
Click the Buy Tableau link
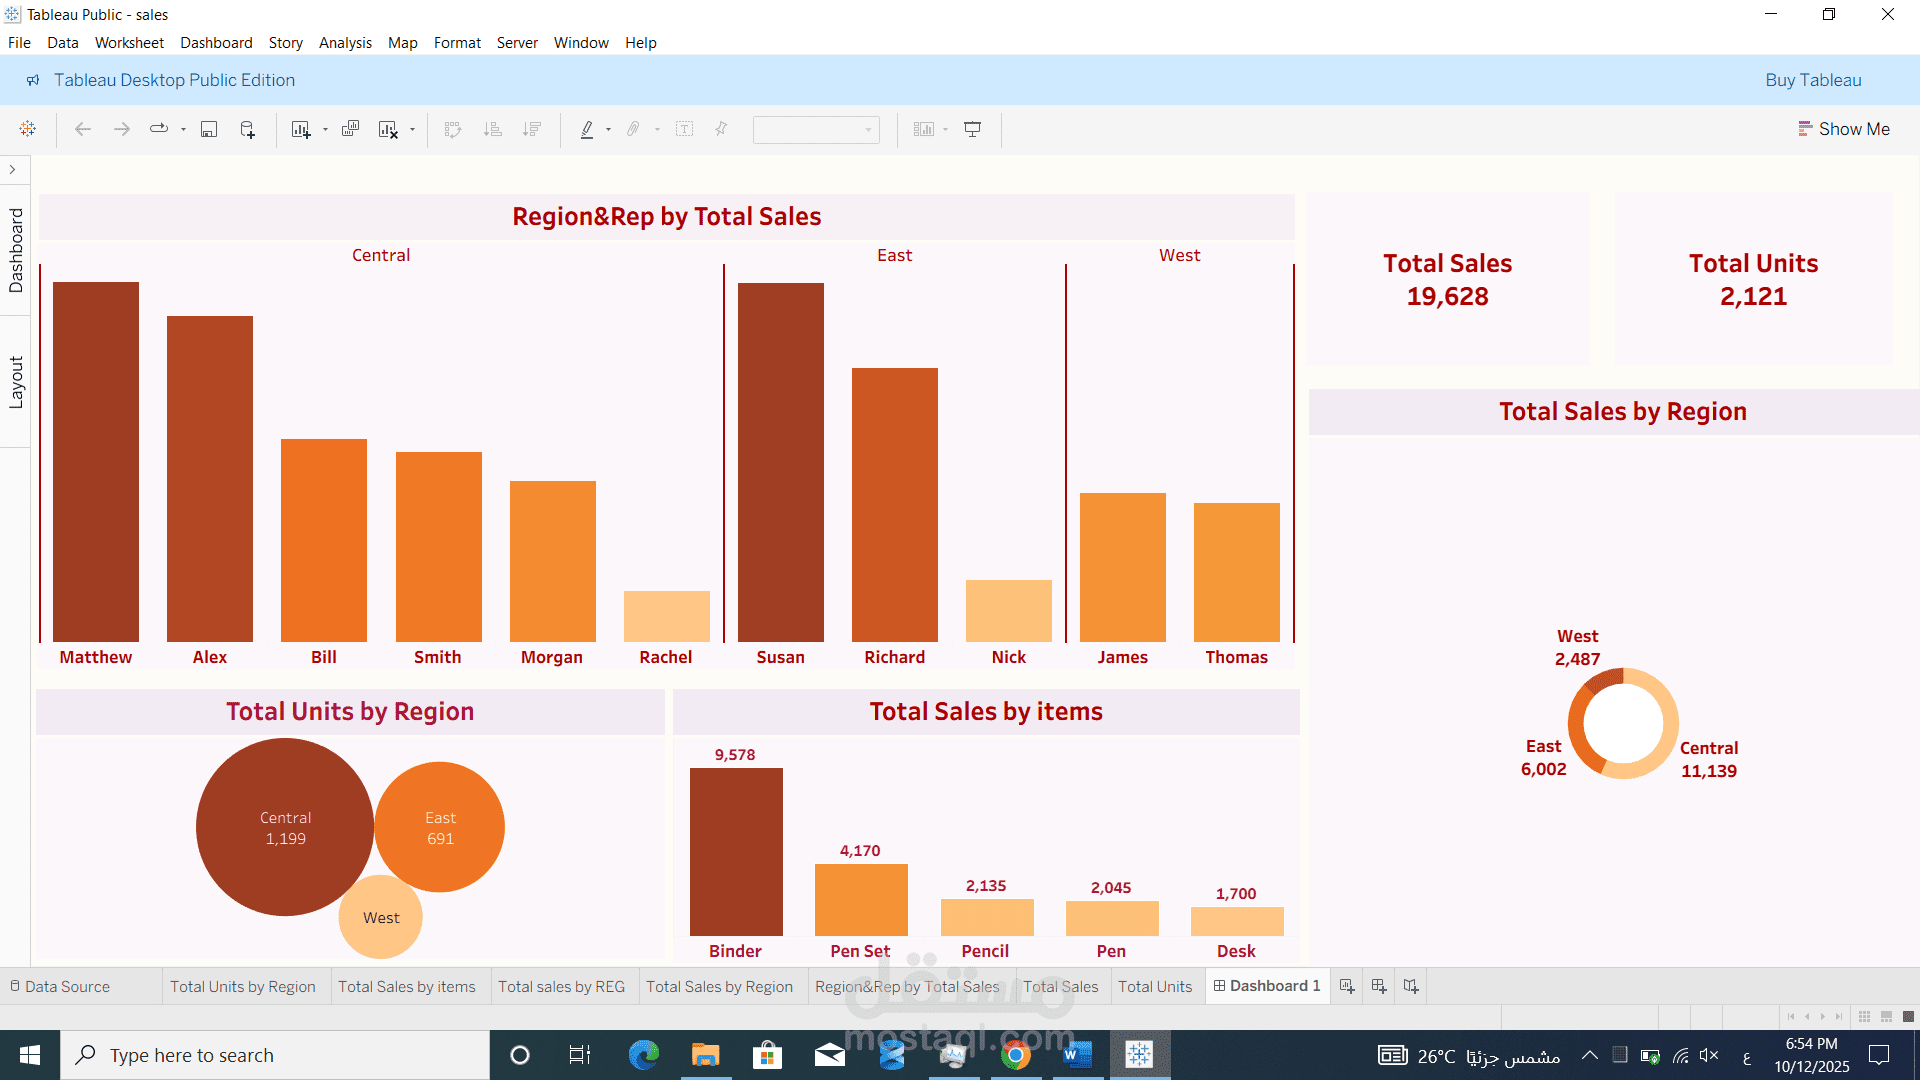[x=1813, y=80]
